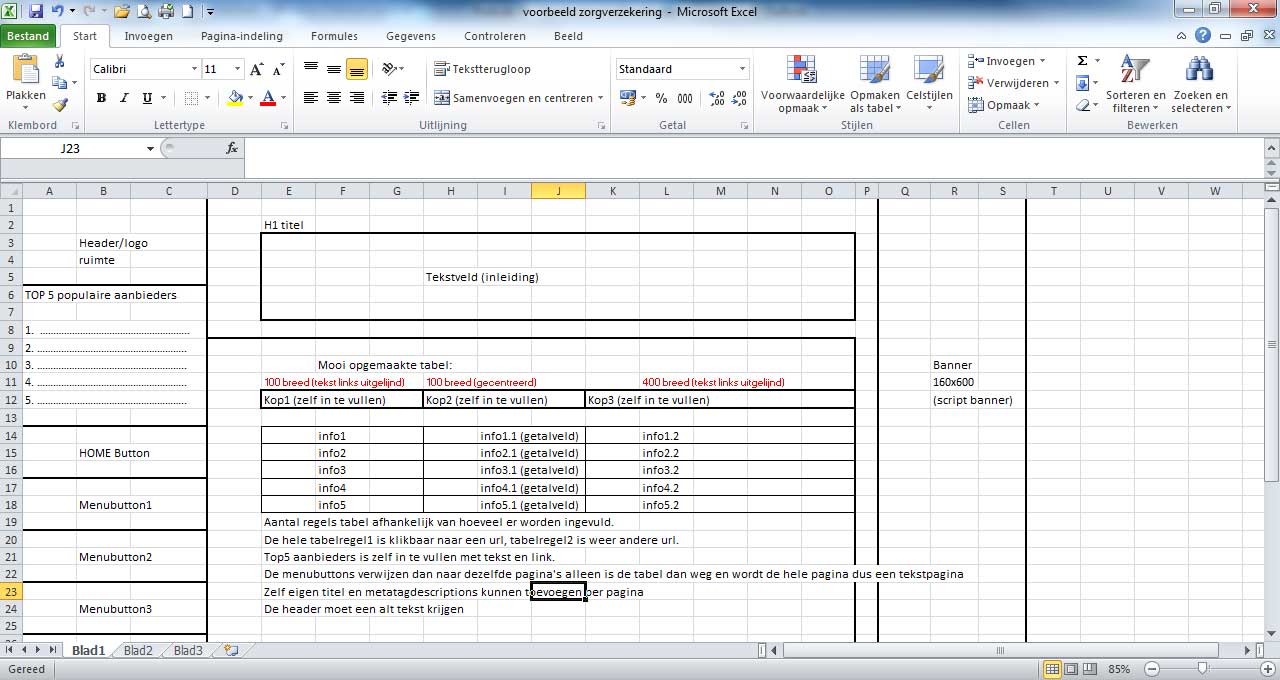Toggle bold formatting
Image resolution: width=1280 pixels, height=680 pixels.
click(x=101, y=98)
